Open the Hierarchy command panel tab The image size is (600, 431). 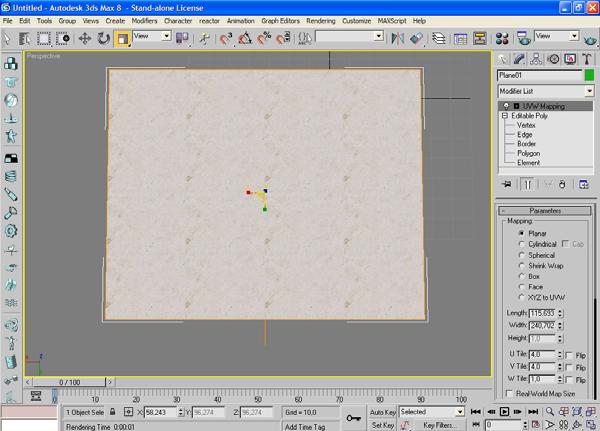coord(536,59)
